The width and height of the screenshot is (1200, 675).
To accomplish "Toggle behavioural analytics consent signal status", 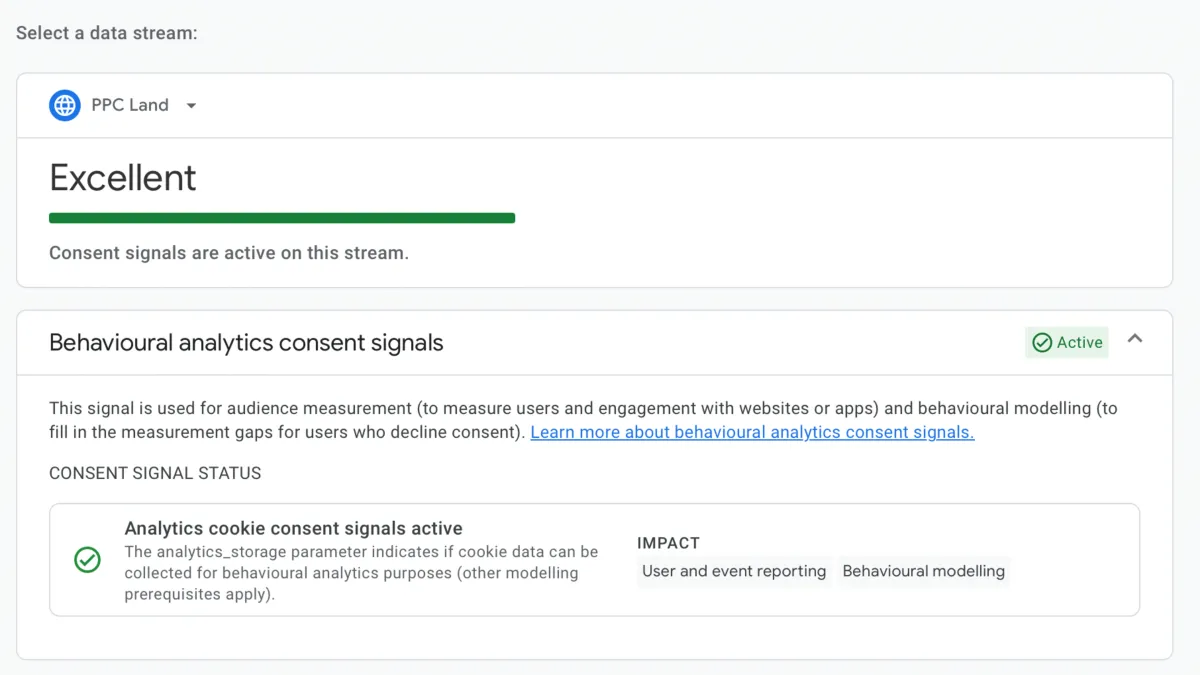I will tap(1066, 342).
